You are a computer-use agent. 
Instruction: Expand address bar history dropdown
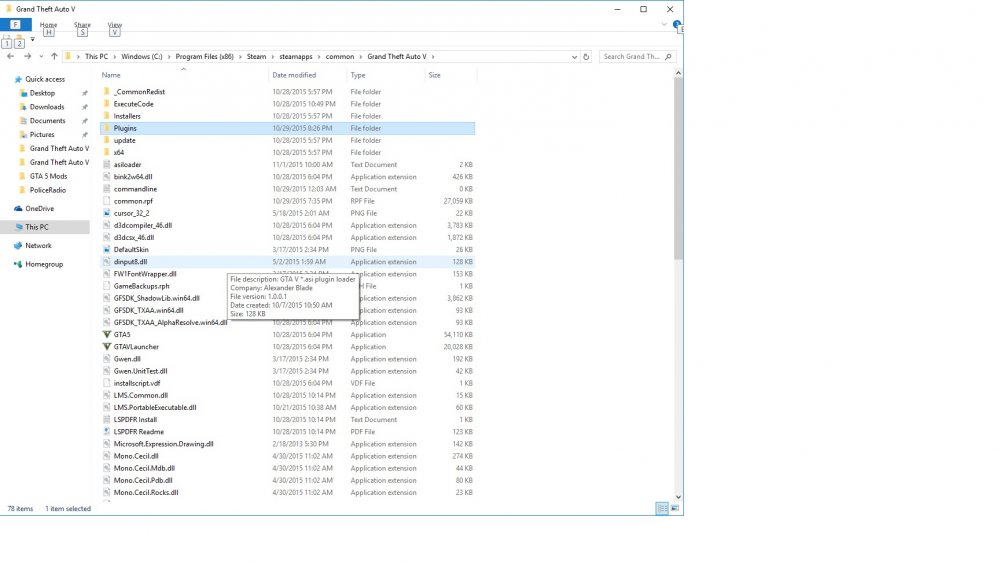coord(575,57)
